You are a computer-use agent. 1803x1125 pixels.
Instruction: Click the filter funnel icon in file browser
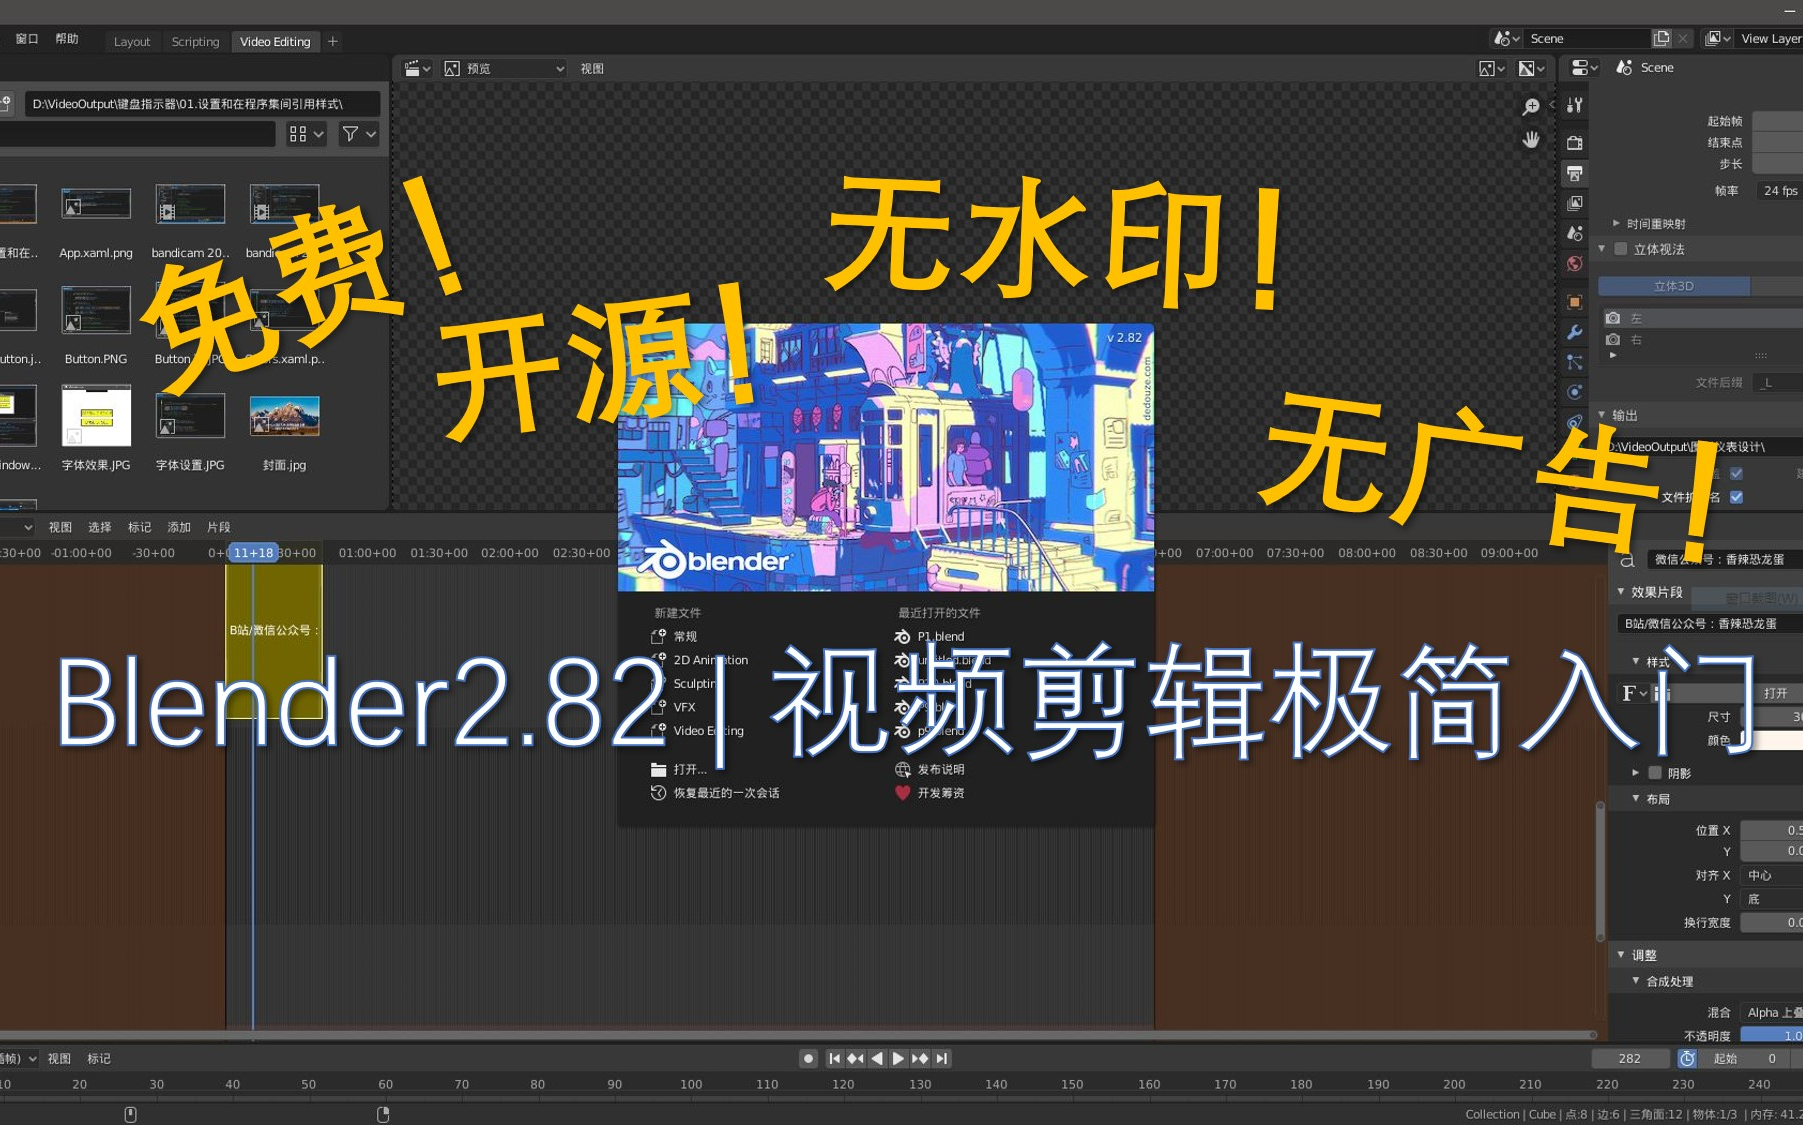[x=349, y=133]
